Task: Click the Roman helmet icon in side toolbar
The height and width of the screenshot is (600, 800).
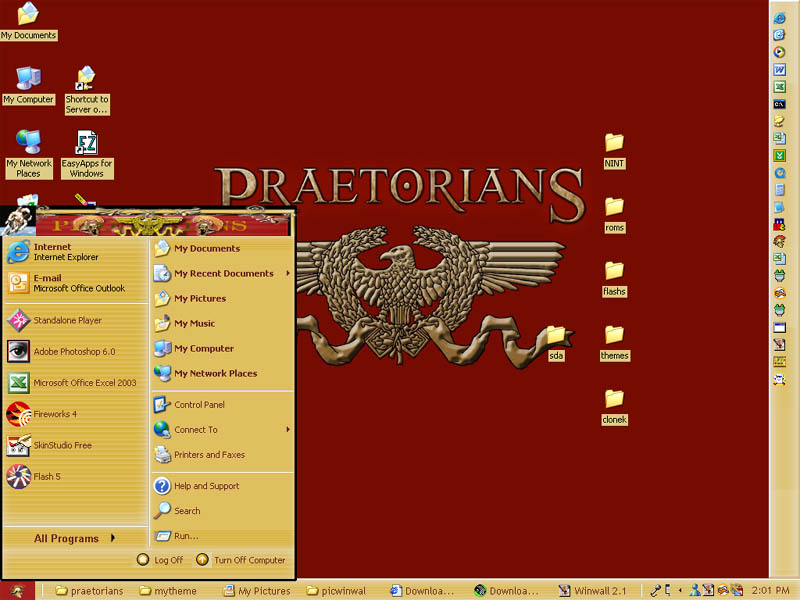Action: [779, 241]
